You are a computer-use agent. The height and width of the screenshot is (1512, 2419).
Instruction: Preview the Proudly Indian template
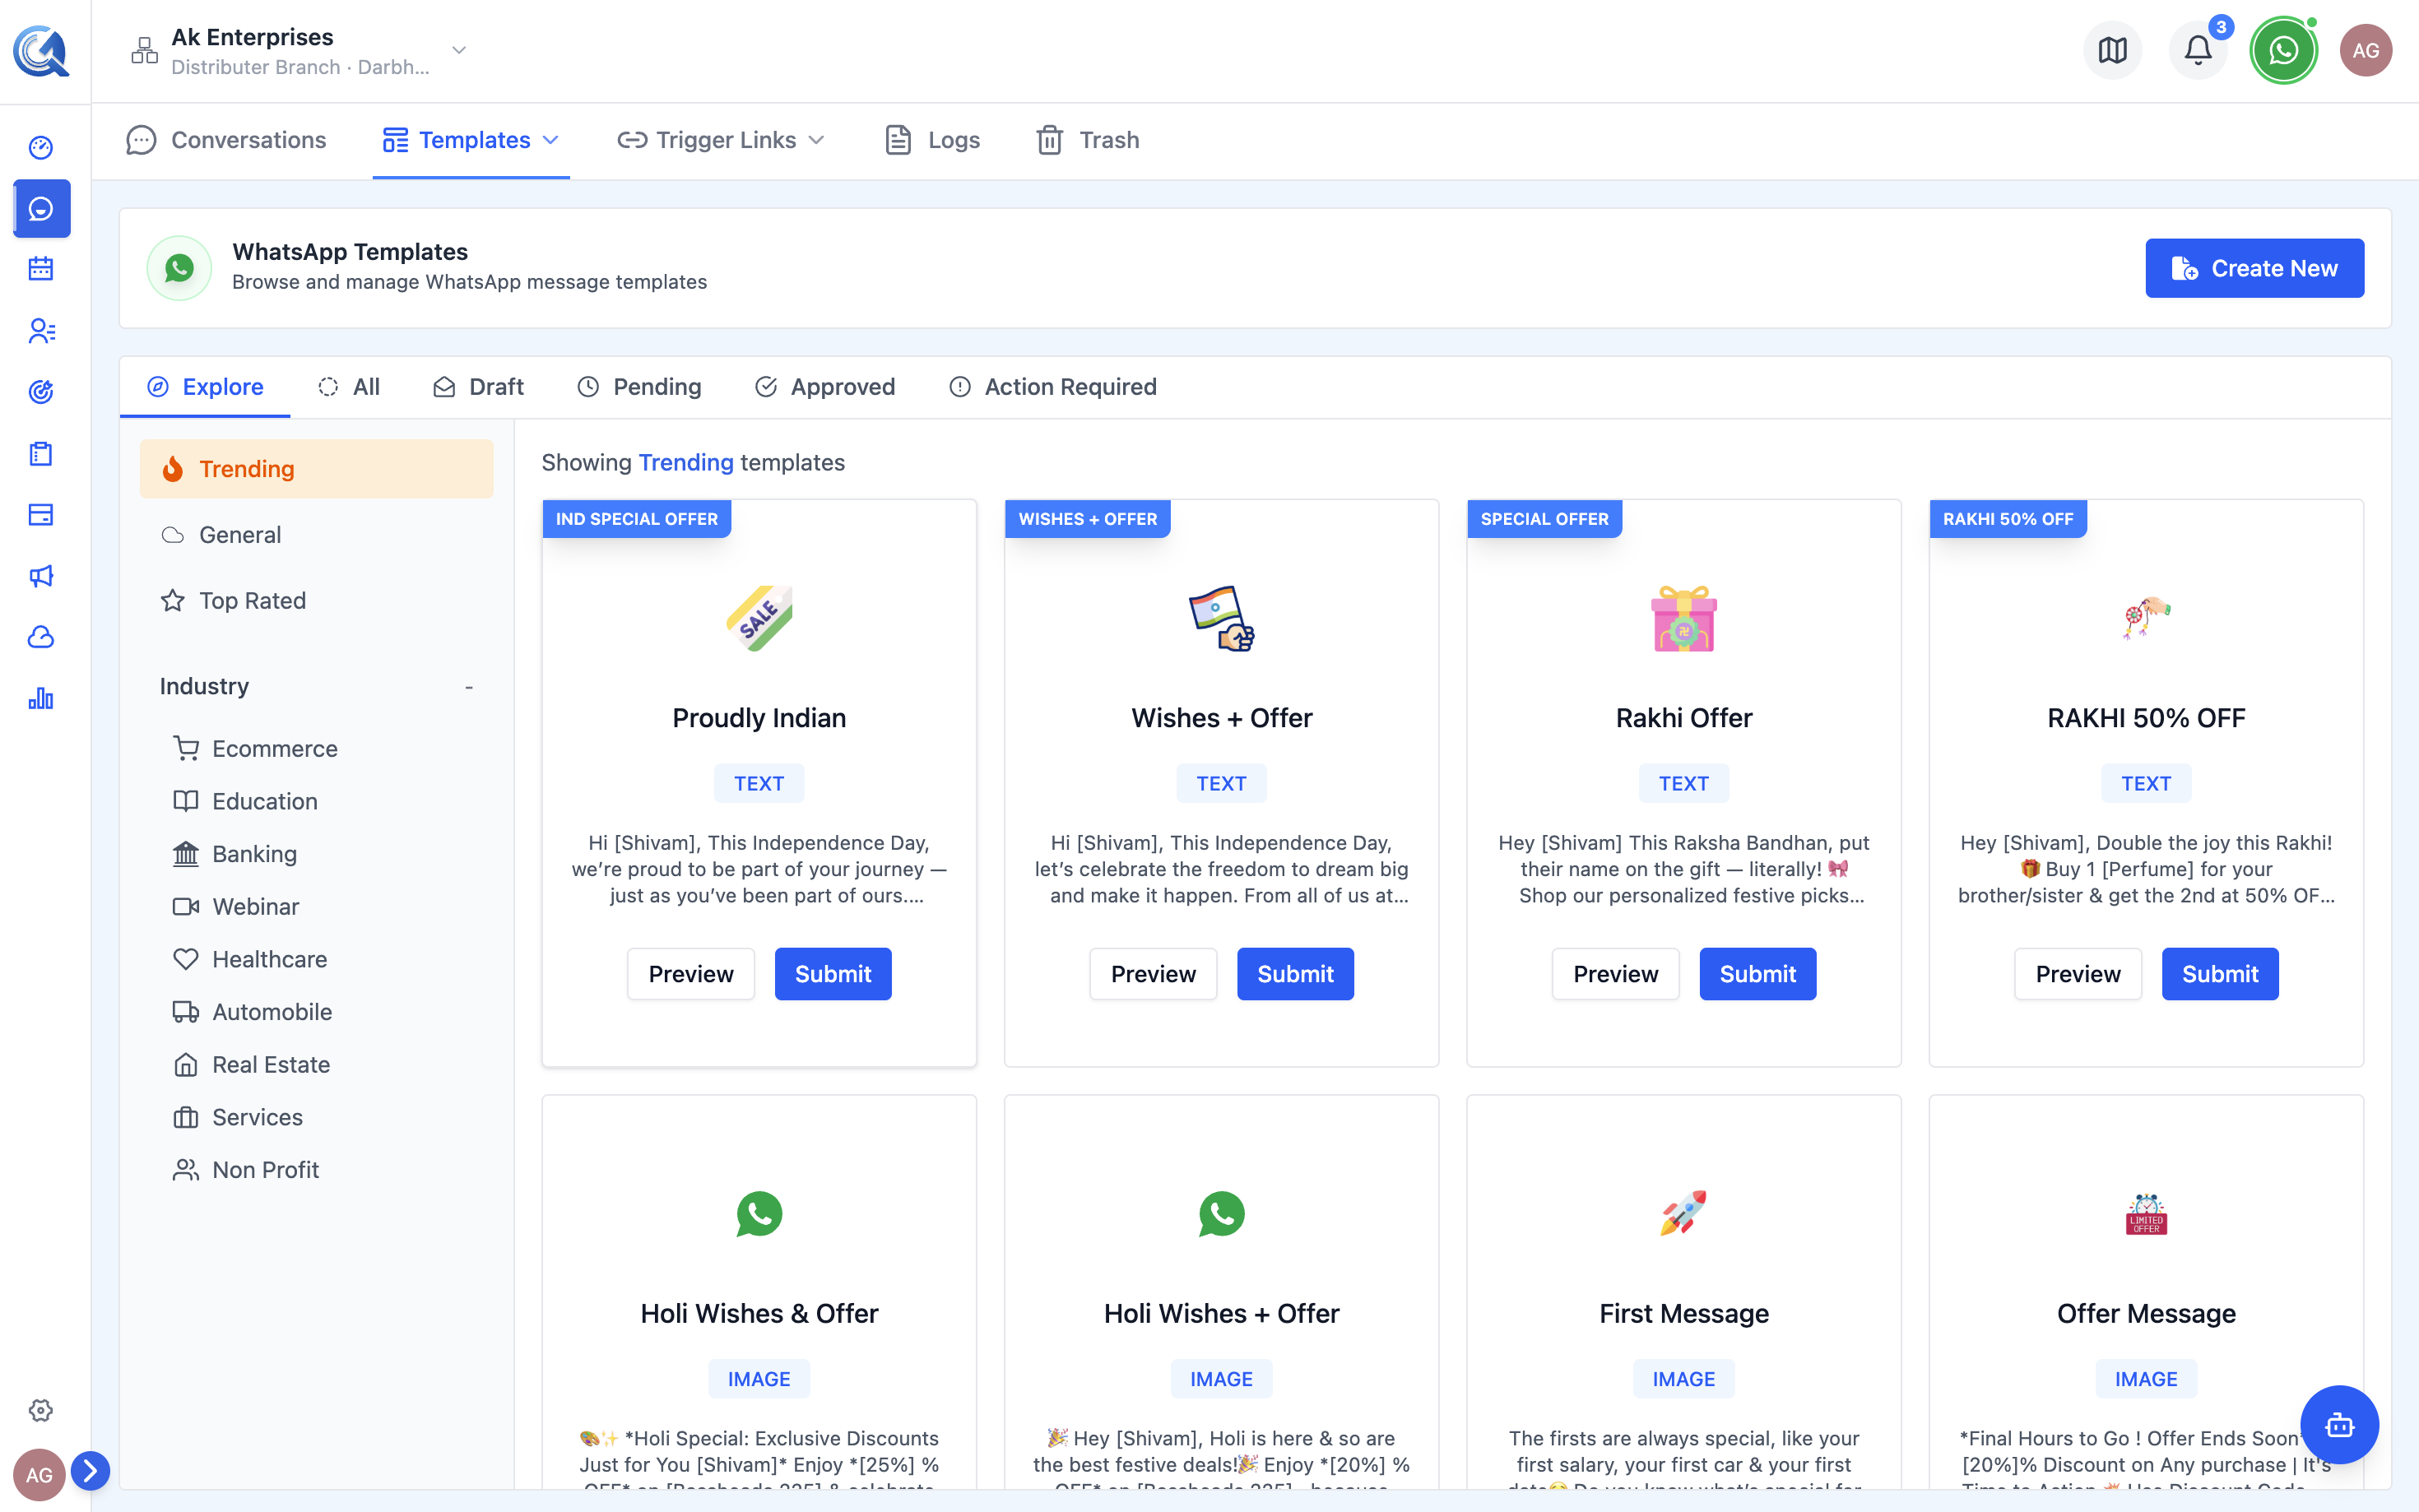[x=691, y=974]
